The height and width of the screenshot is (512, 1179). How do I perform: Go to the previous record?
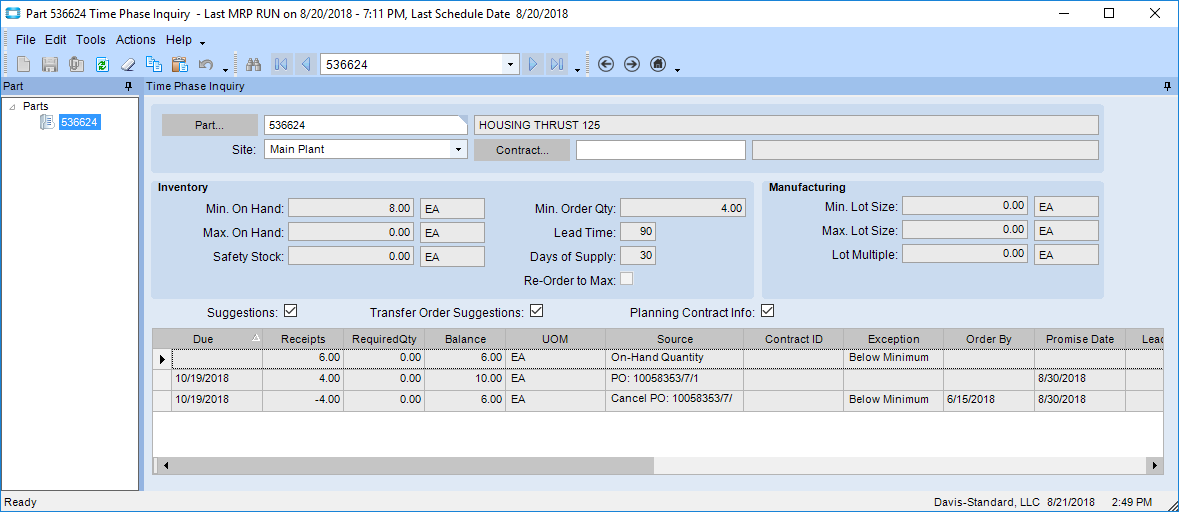tap(305, 65)
